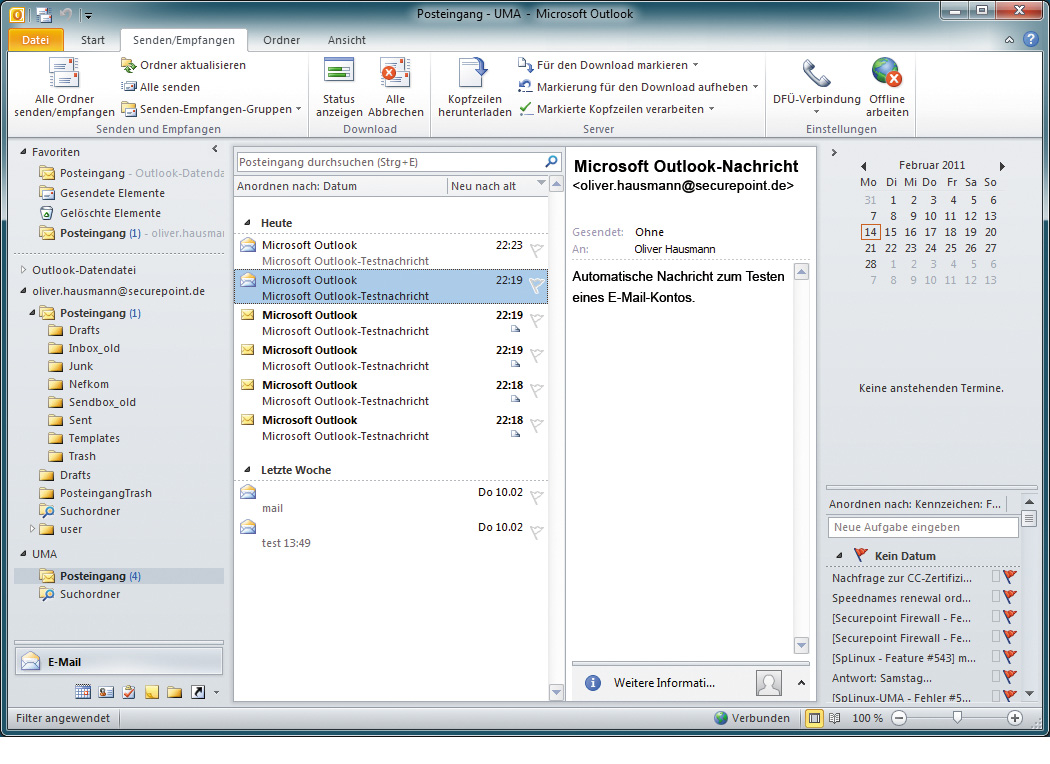
Task: Toggle the red flag on 'Nachfrage zur CC-Zertifizi...' task
Action: click(1010, 577)
